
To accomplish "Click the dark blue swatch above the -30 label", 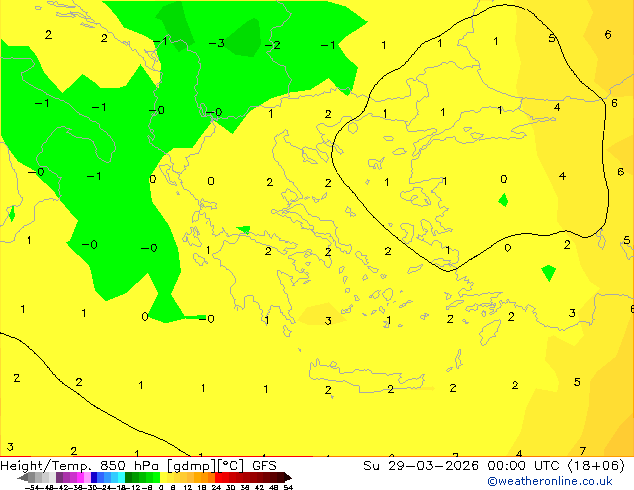I will point(94,477).
